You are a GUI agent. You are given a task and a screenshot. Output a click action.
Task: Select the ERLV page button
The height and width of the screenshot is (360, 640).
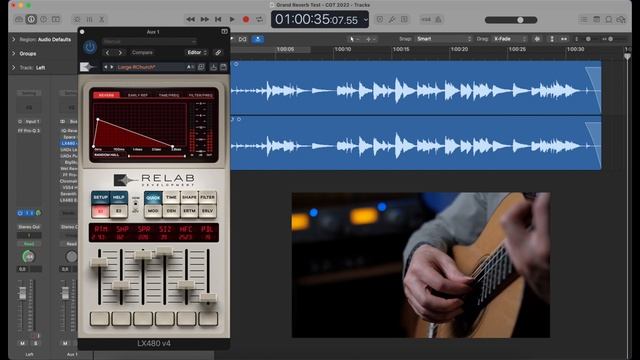point(207,211)
